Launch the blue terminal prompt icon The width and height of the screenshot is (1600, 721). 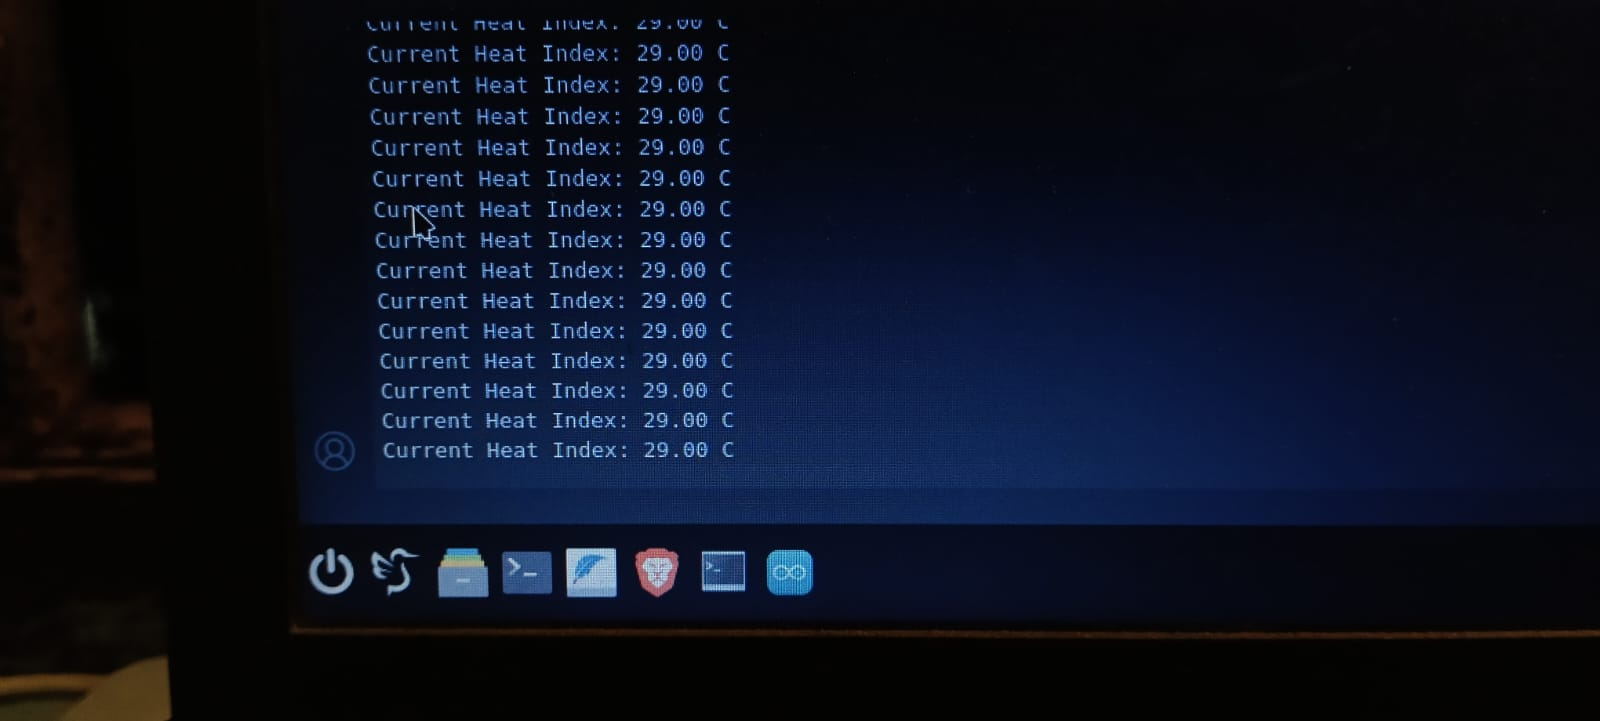[x=527, y=573]
